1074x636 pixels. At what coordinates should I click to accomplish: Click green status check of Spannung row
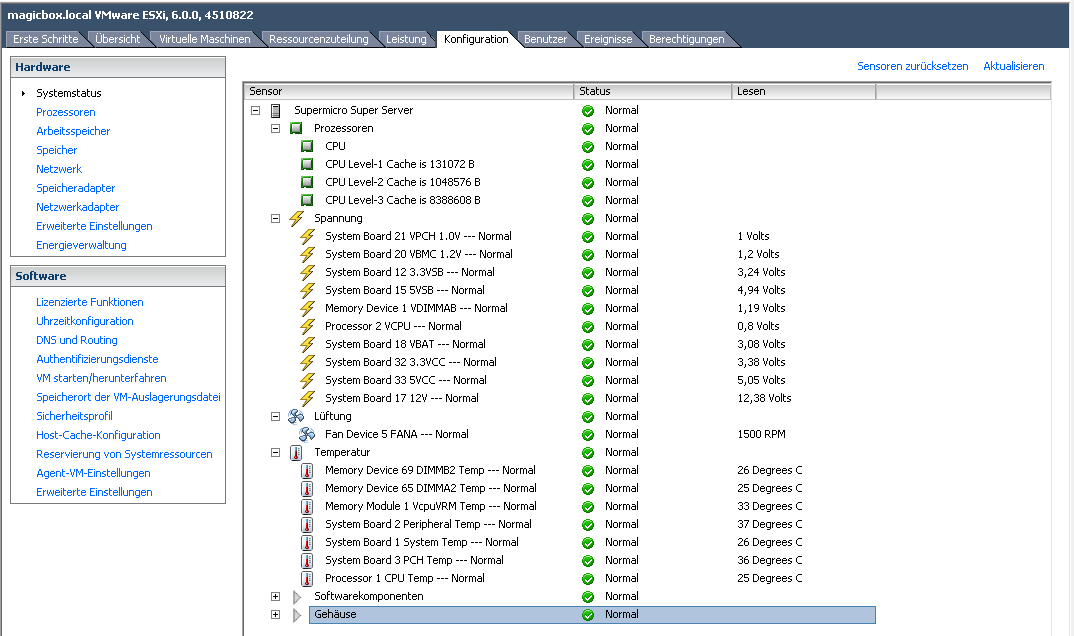point(588,219)
